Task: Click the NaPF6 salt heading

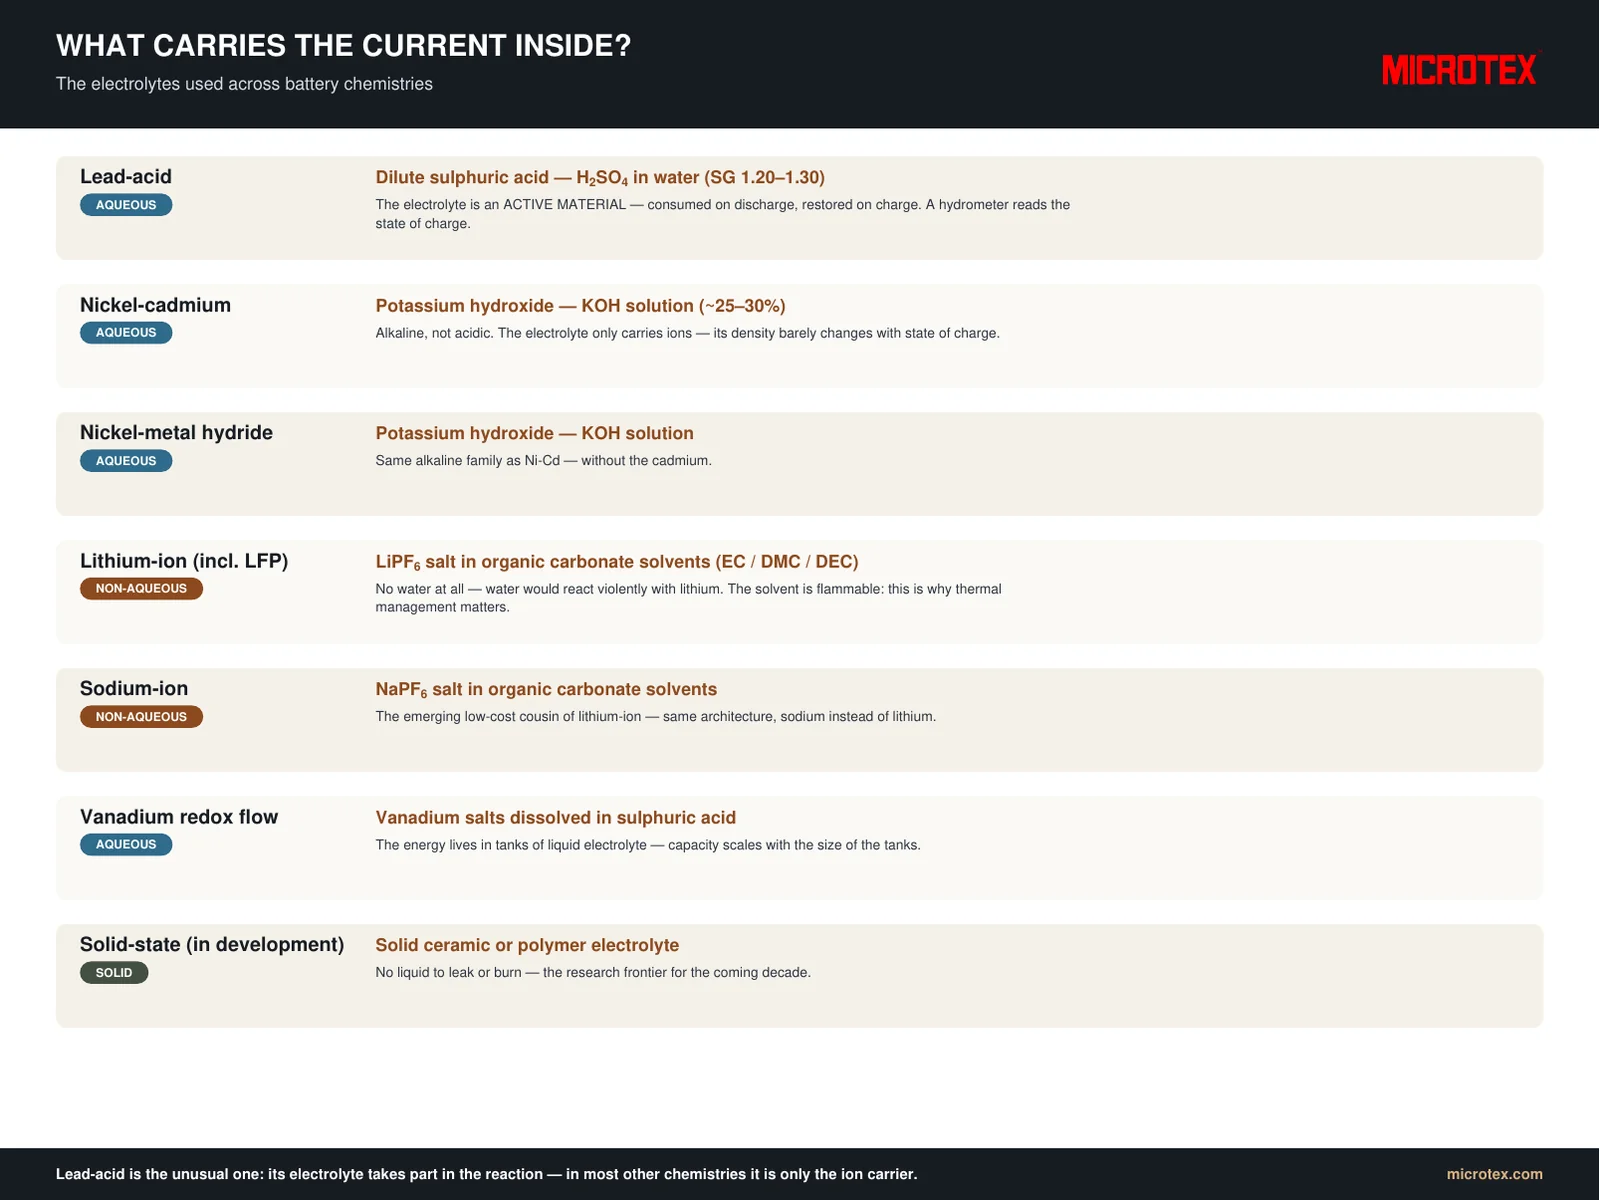Action: point(546,690)
